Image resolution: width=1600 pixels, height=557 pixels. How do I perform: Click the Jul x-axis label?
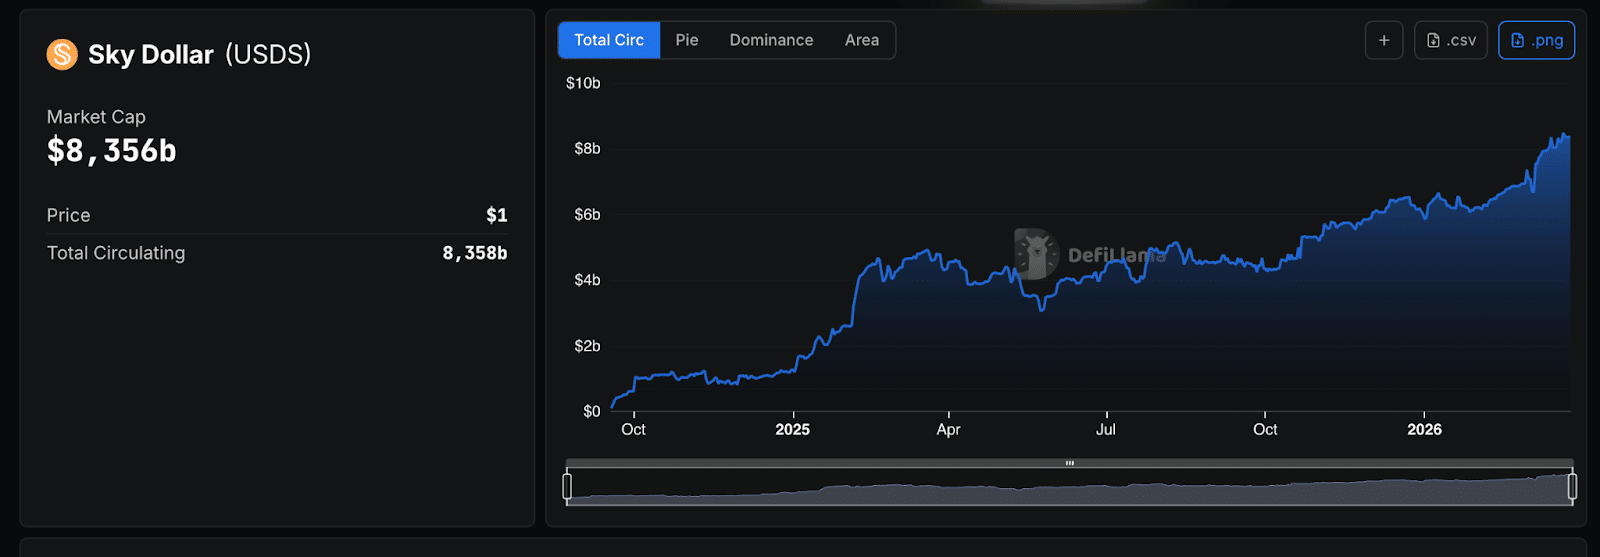click(x=1106, y=429)
